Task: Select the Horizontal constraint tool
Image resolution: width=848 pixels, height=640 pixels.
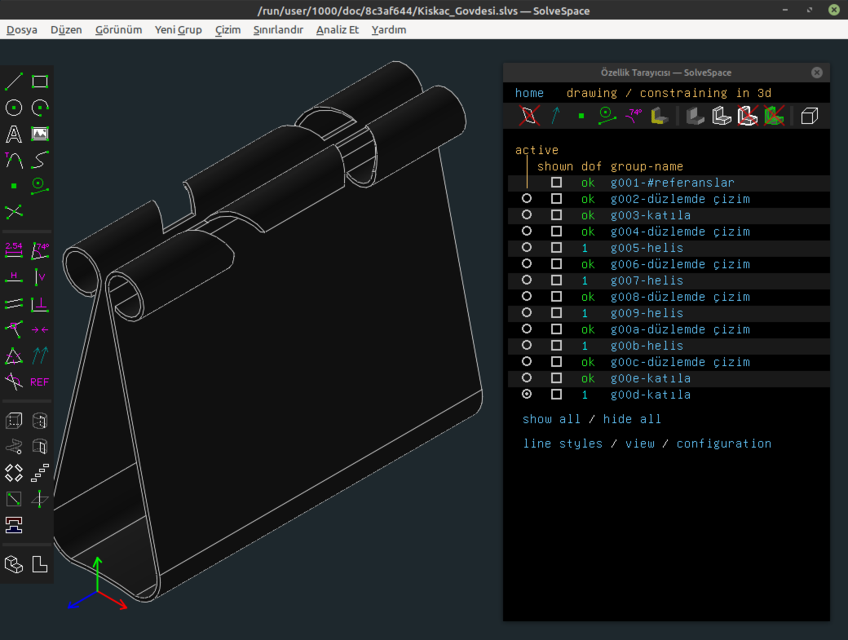Action: [x=14, y=277]
